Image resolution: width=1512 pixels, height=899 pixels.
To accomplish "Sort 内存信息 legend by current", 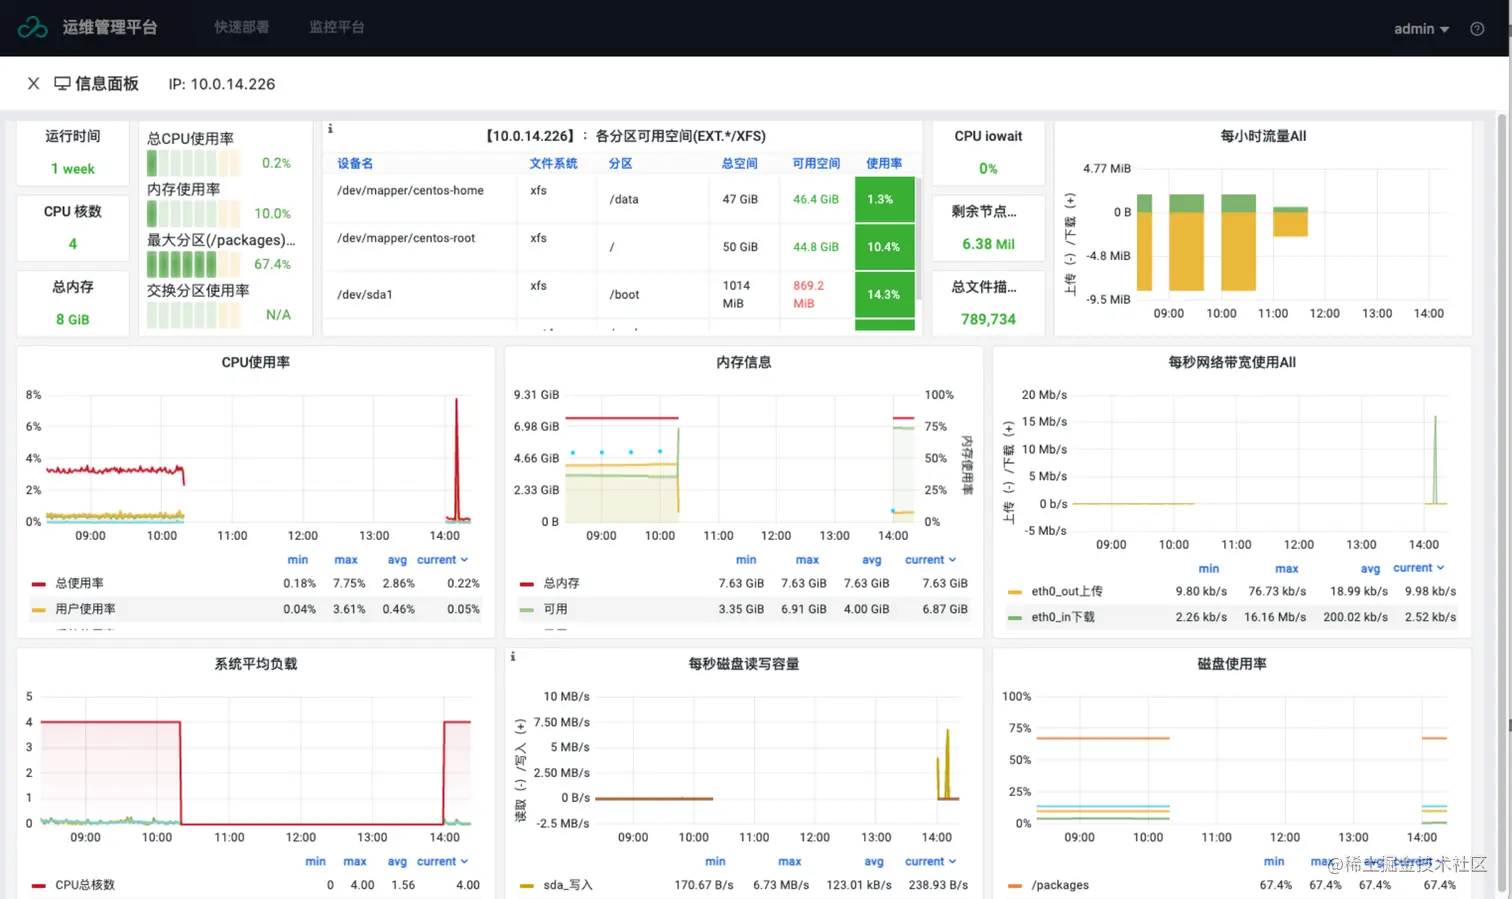I will click(930, 560).
